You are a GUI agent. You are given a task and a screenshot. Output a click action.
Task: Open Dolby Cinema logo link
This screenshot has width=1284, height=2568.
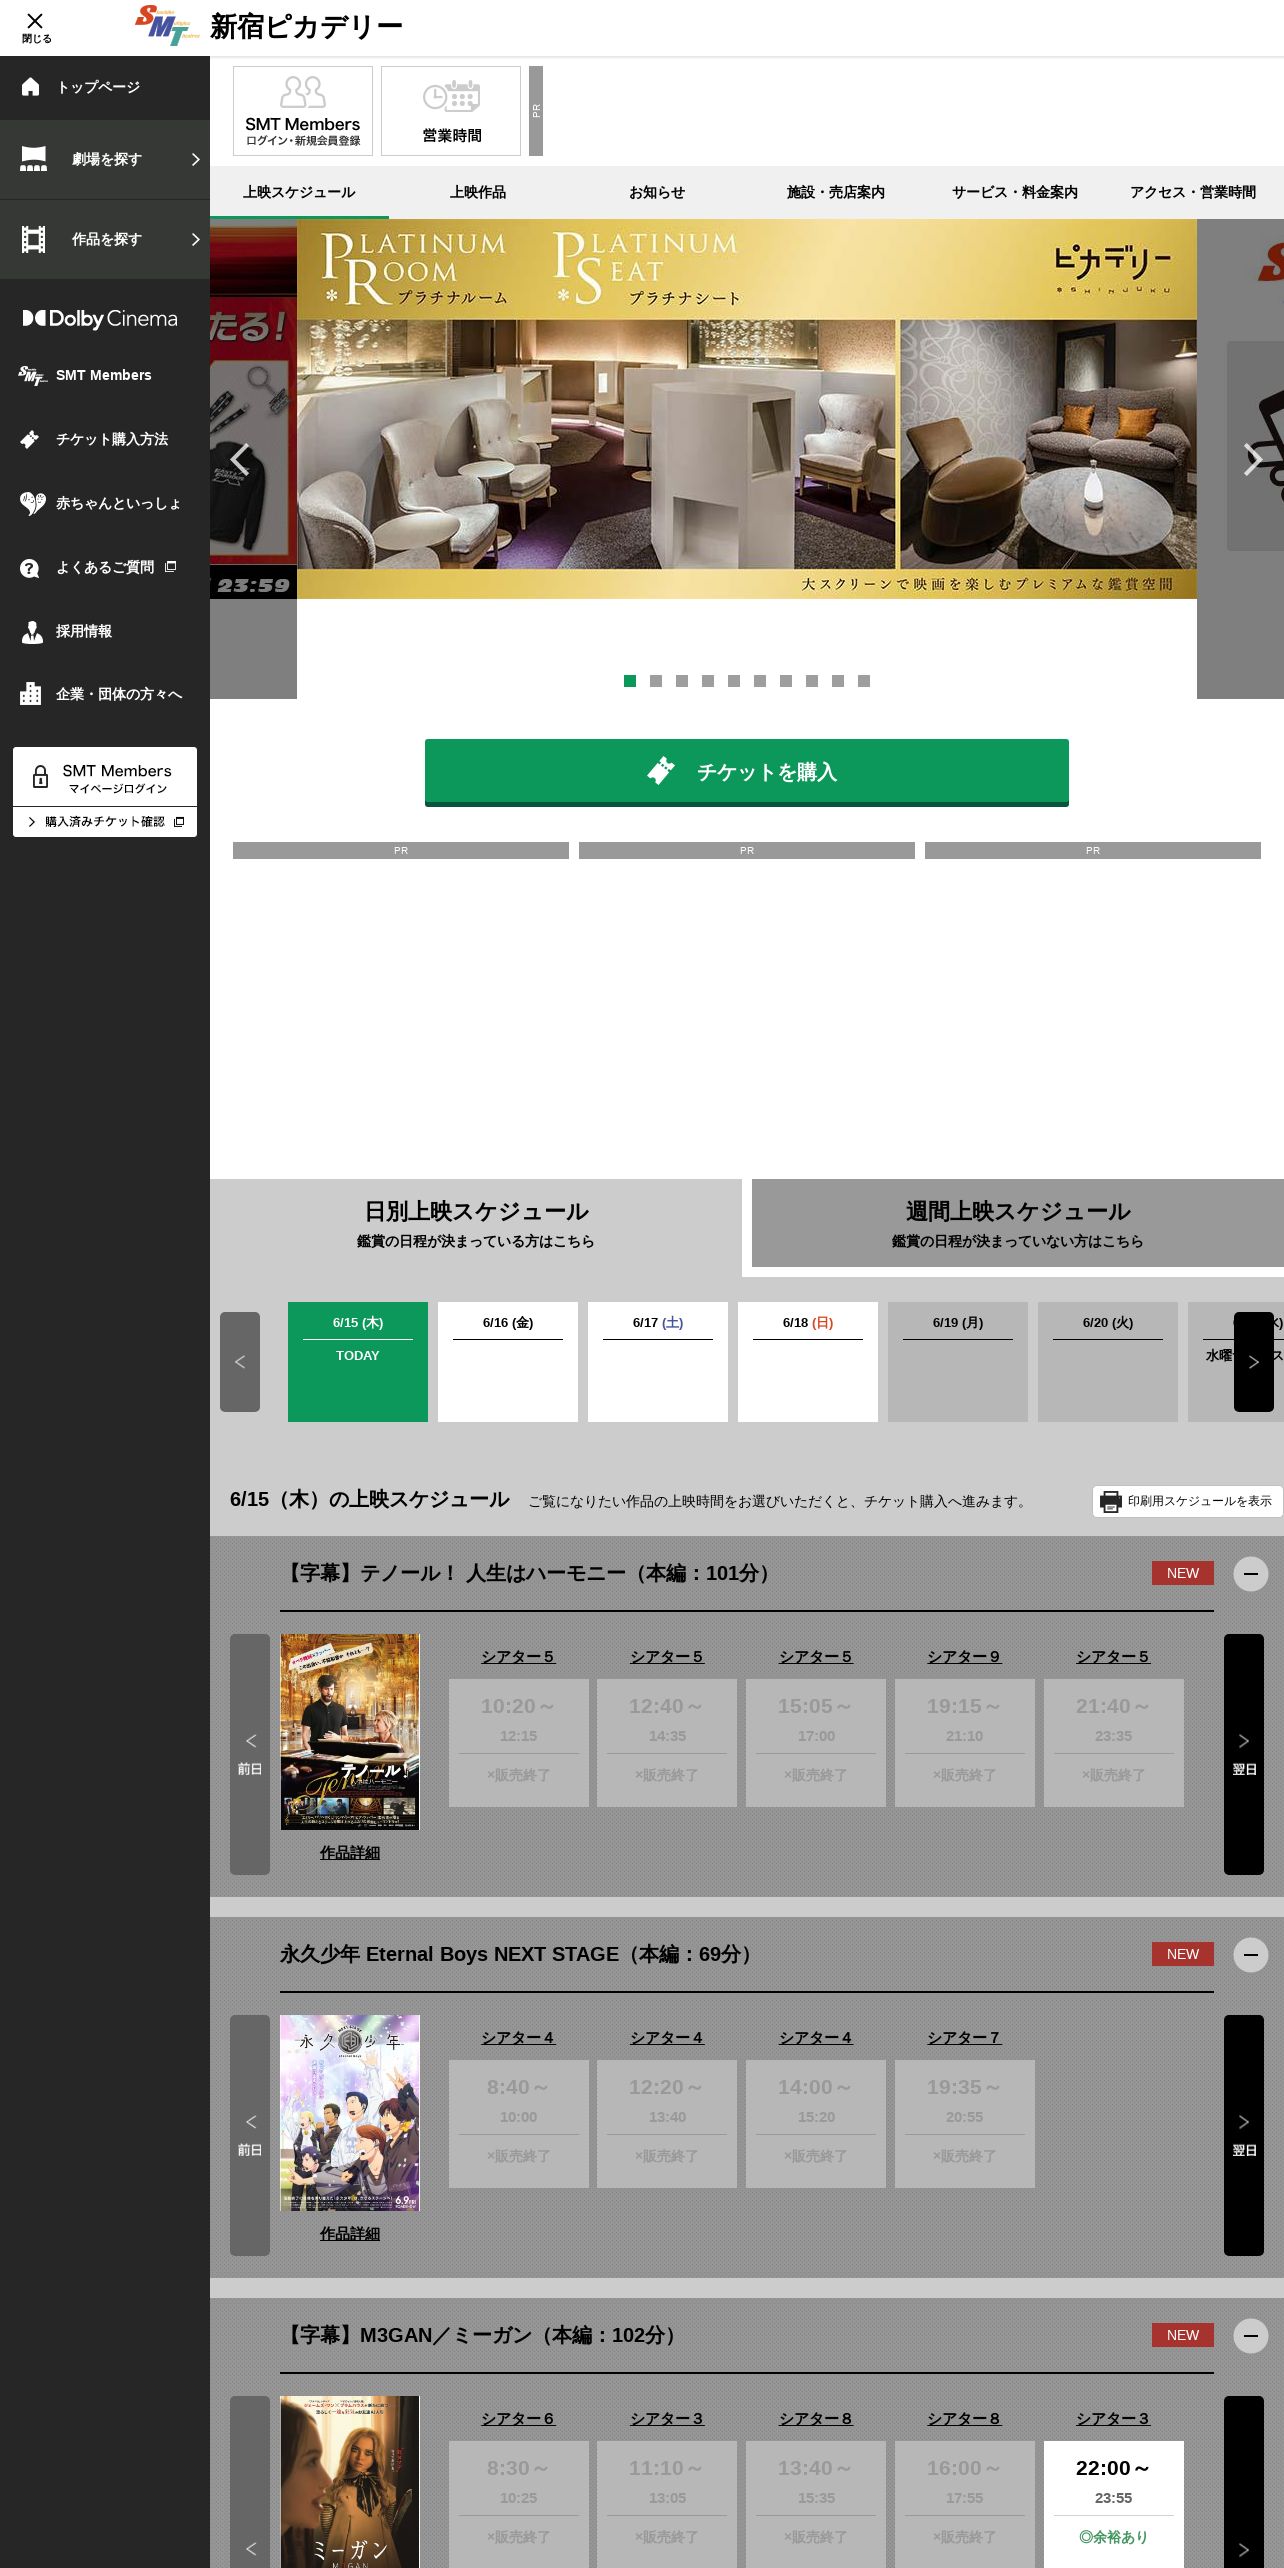coord(100,319)
